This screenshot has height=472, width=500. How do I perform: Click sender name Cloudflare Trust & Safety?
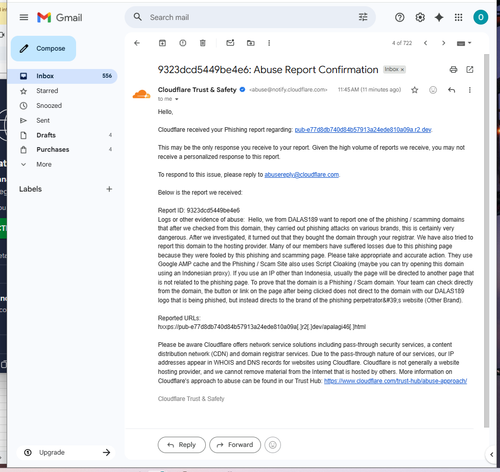tap(197, 90)
